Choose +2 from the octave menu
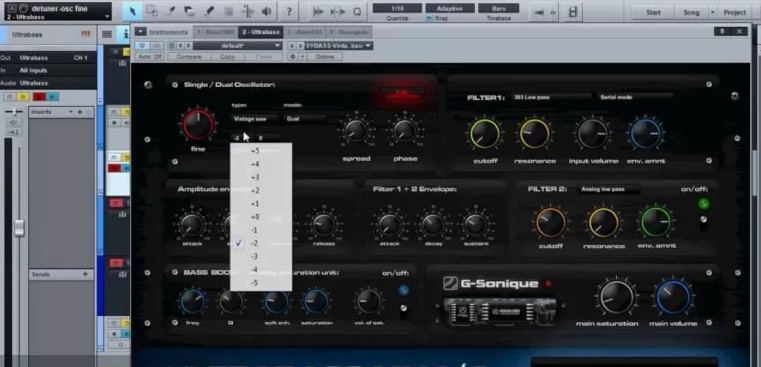This screenshot has height=367, width=761. click(x=261, y=190)
